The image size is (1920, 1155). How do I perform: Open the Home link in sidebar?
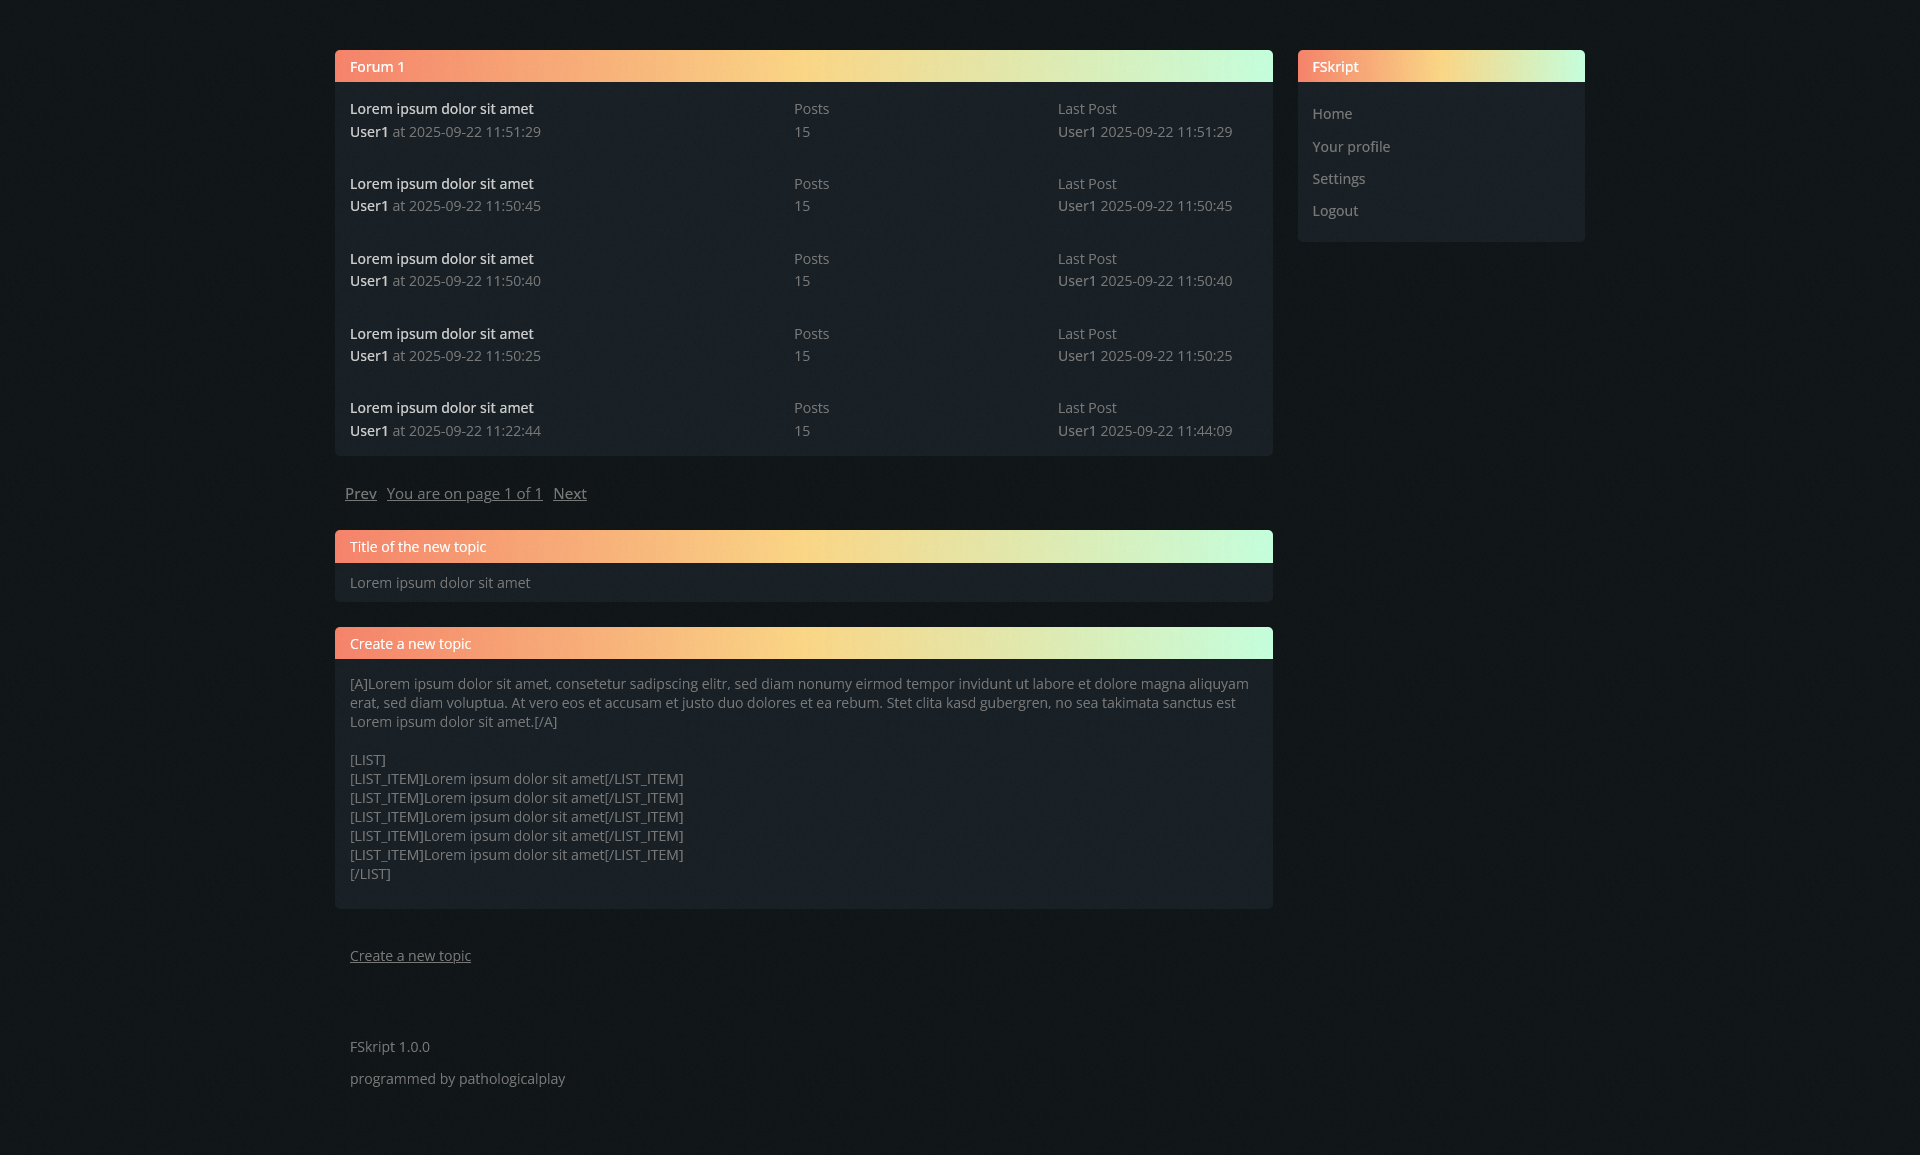pyautogui.click(x=1331, y=114)
